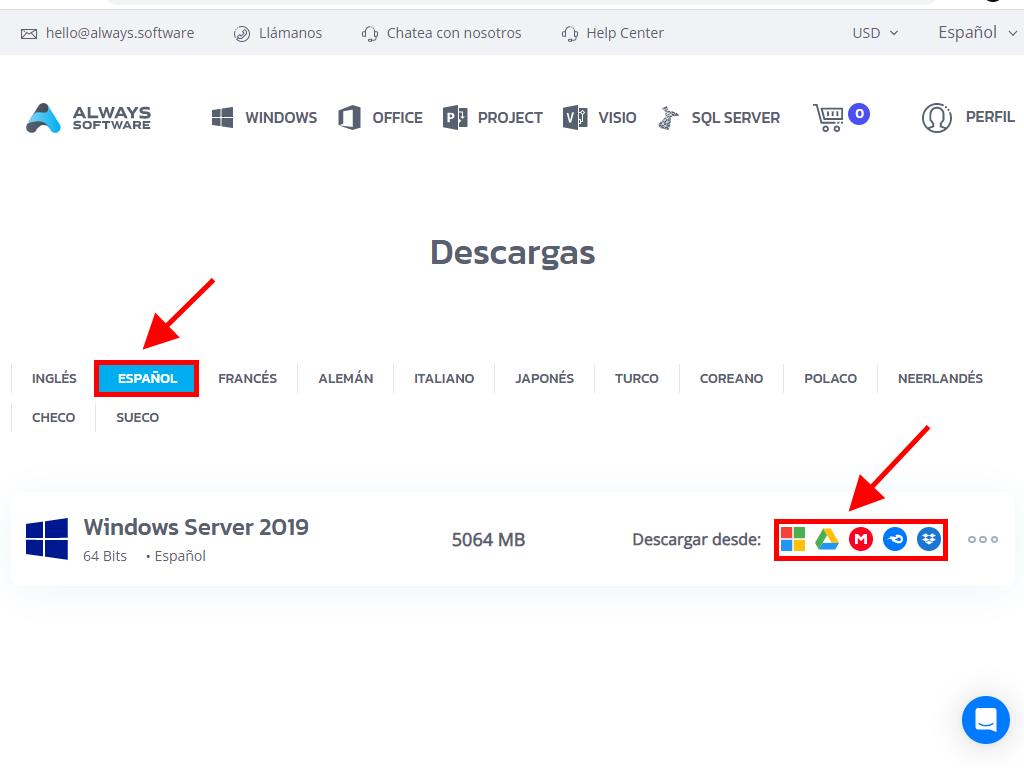Image resolution: width=1024 pixels, height=768 pixels.
Task: Open the SQL Server products menu
Action: point(719,118)
